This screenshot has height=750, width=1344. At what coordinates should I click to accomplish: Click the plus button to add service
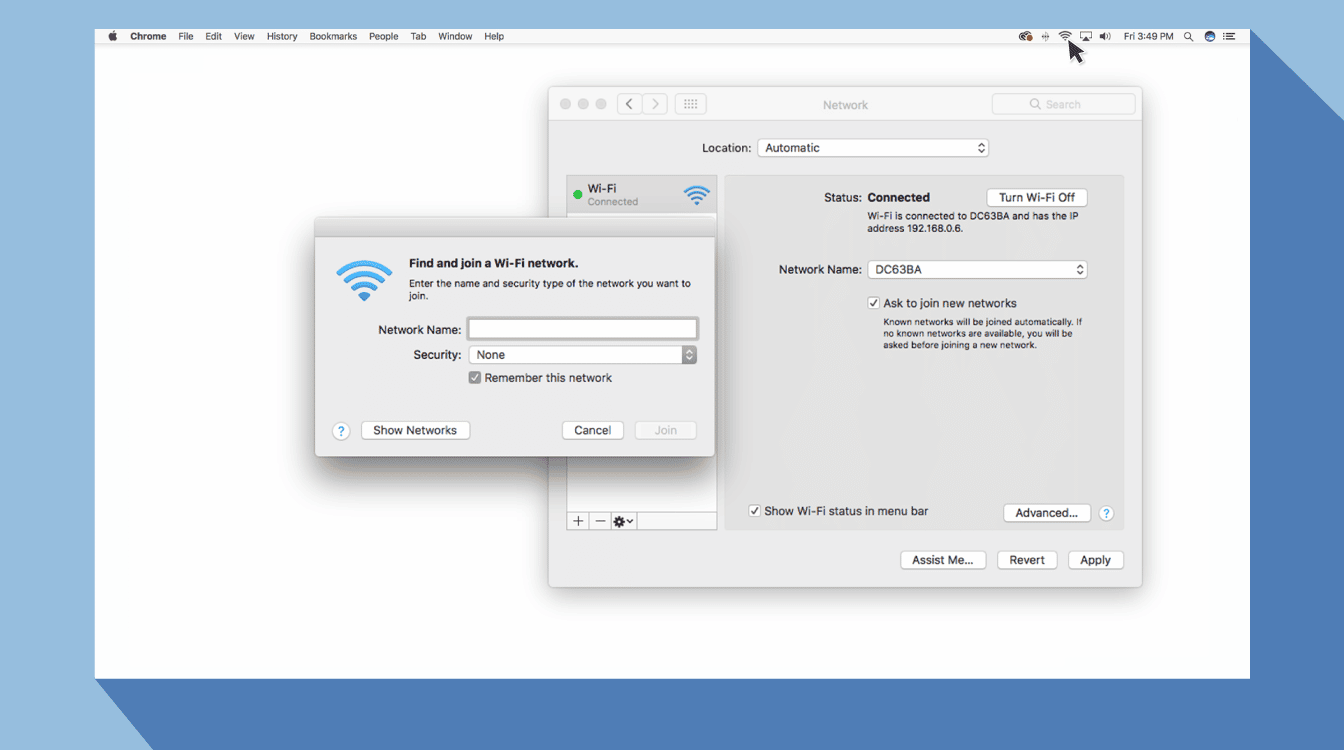click(x=578, y=521)
